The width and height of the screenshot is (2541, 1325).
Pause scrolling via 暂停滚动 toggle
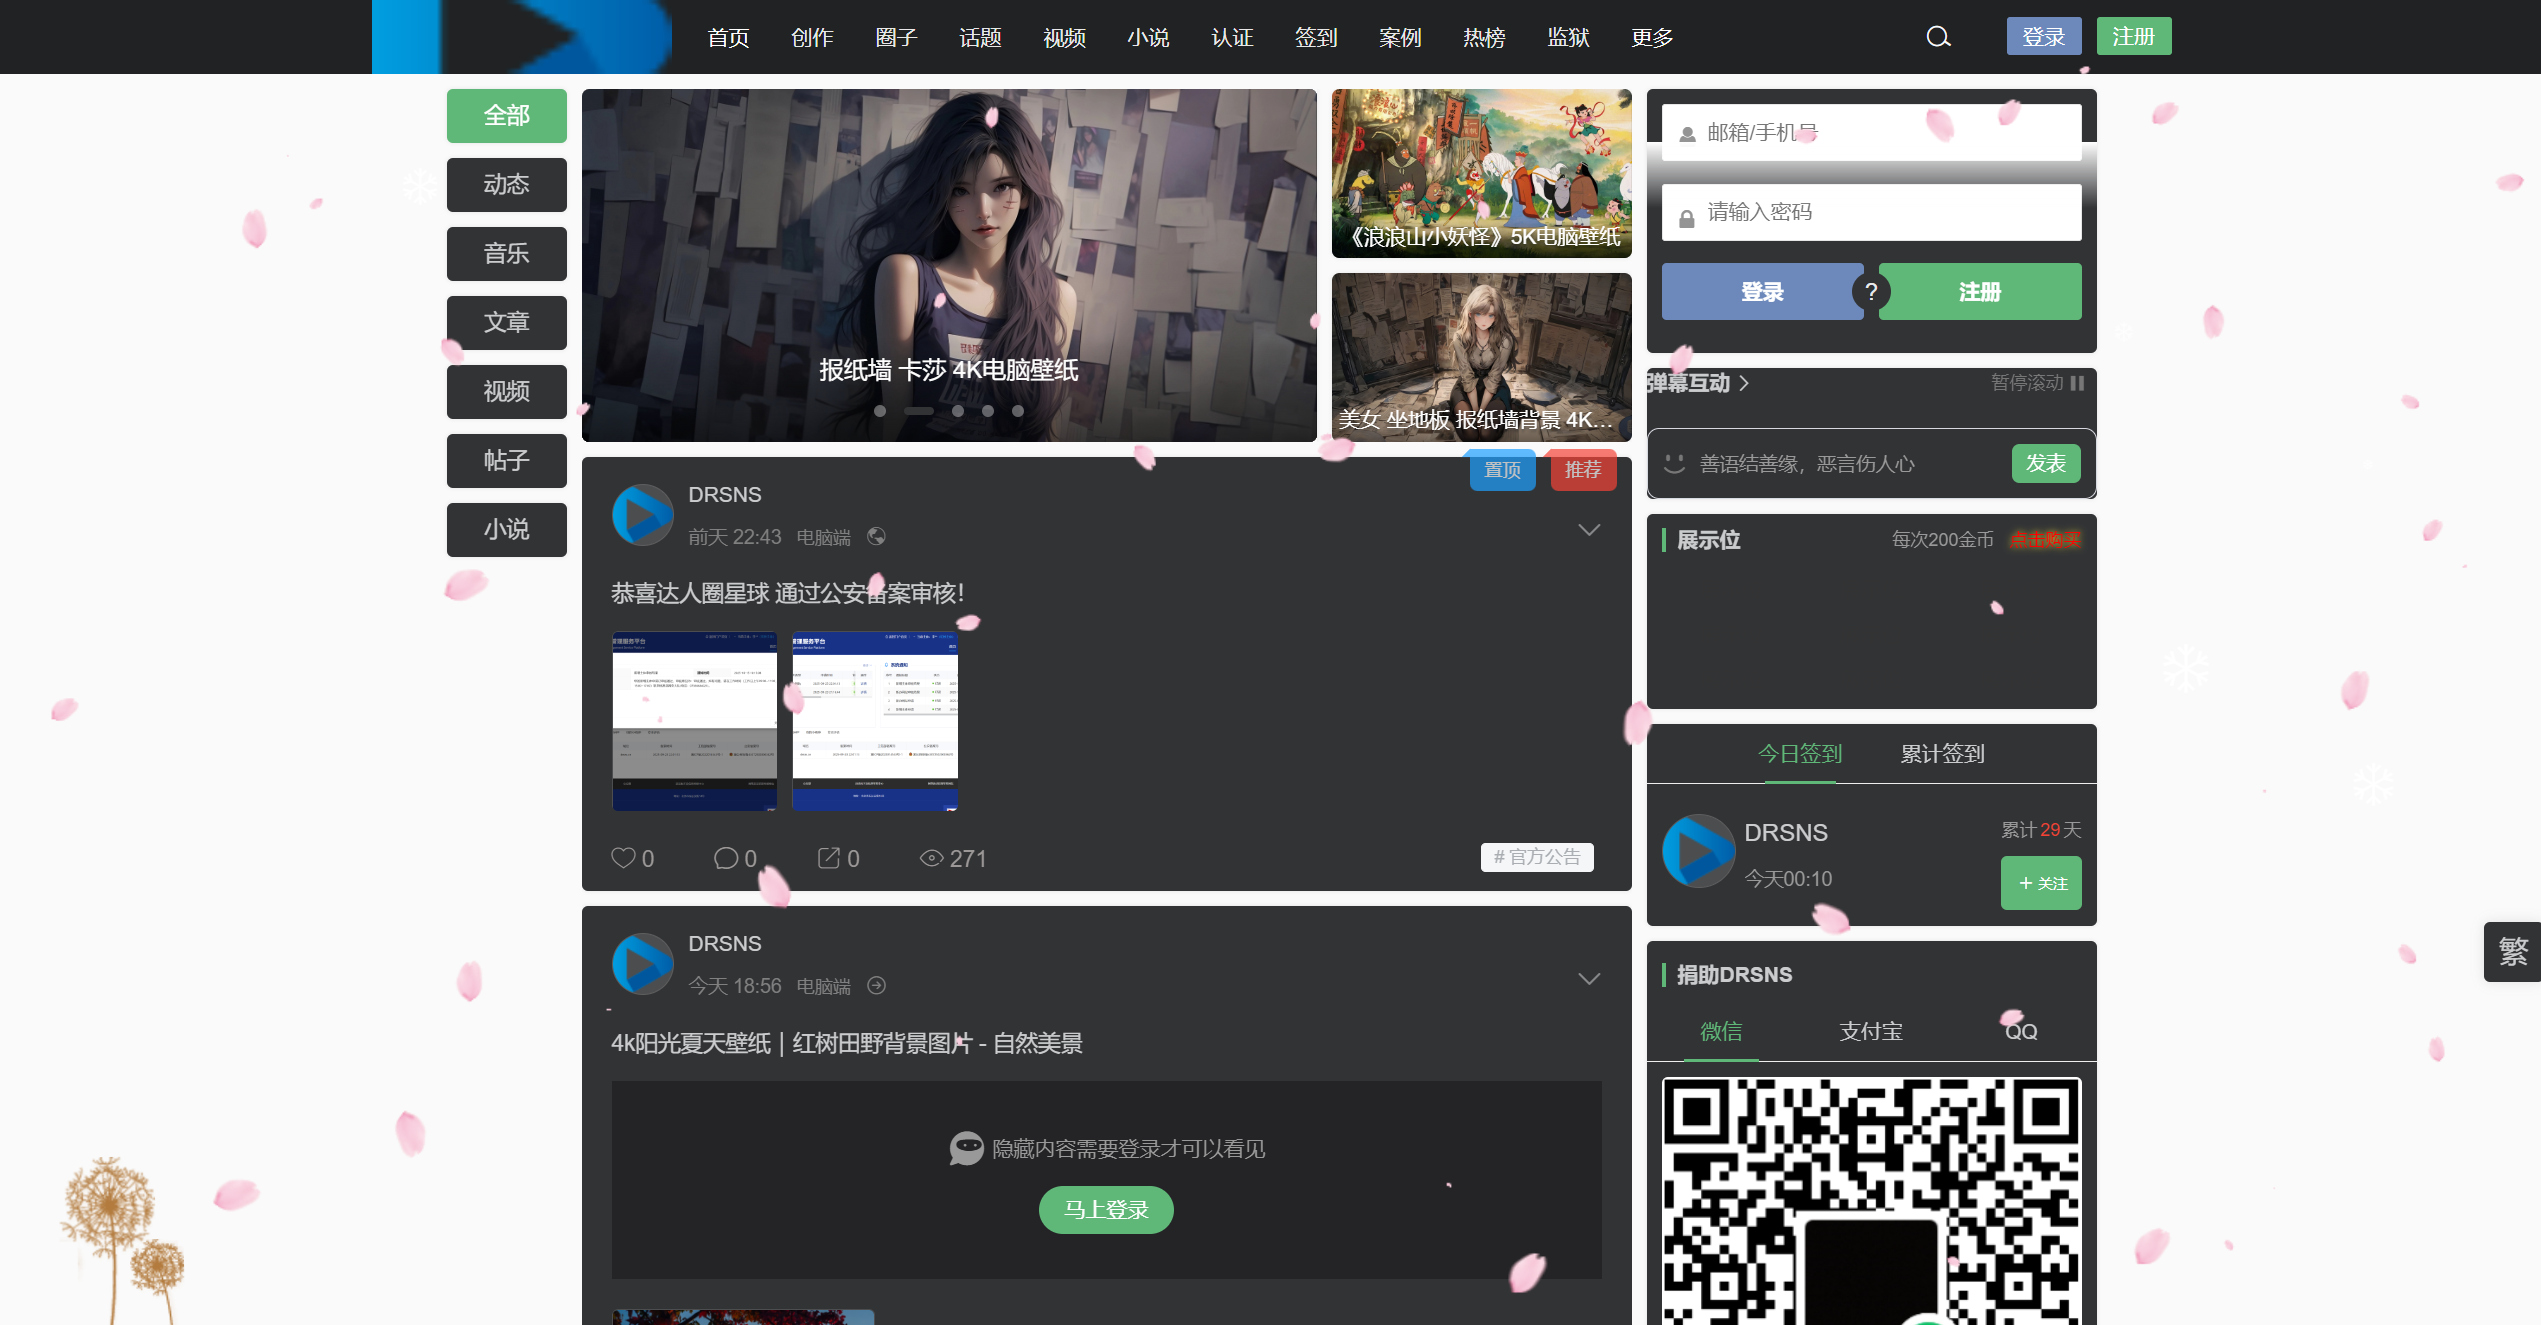[x=2037, y=383]
